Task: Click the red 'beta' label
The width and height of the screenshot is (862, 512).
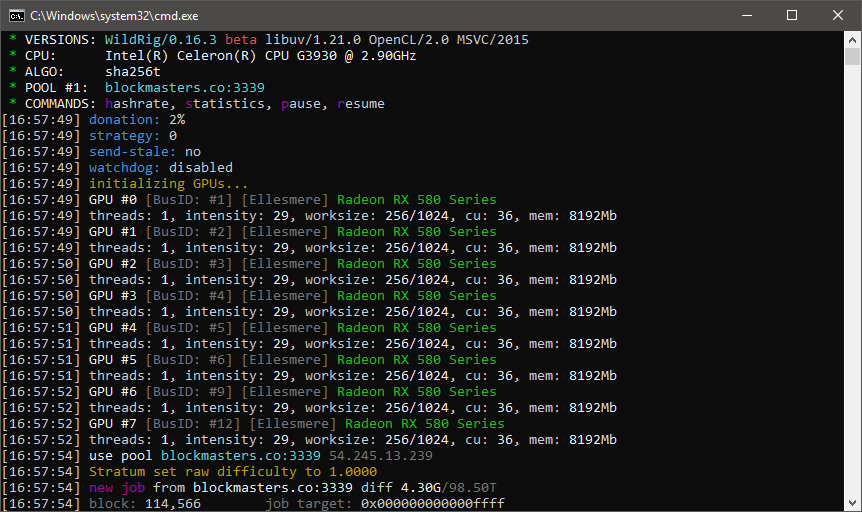Action: point(241,40)
